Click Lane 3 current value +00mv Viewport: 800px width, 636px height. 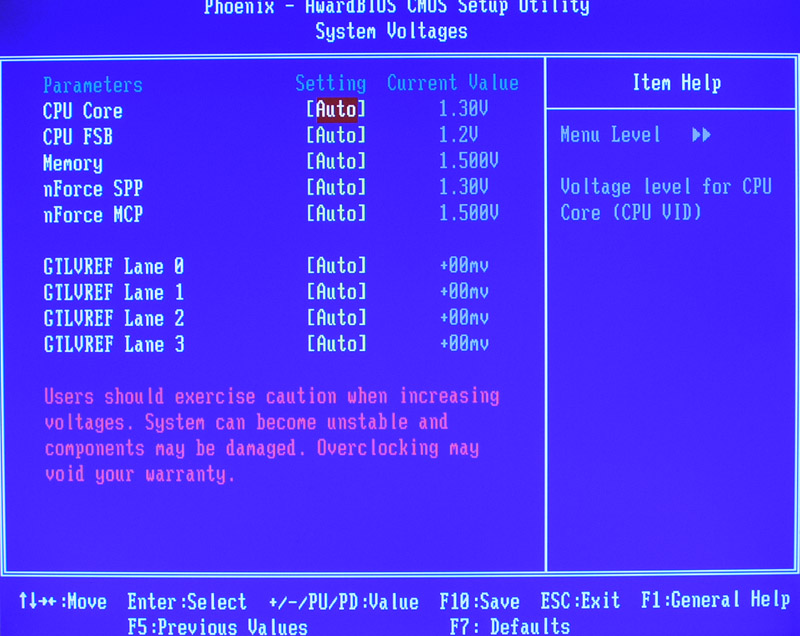point(464,344)
